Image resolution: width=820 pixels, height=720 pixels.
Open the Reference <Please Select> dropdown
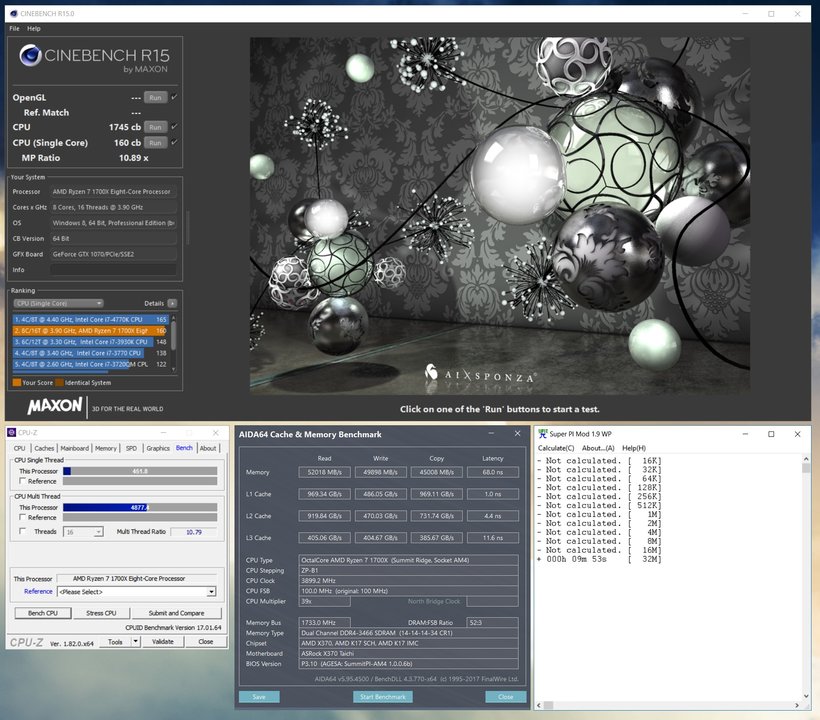click(x=136, y=592)
